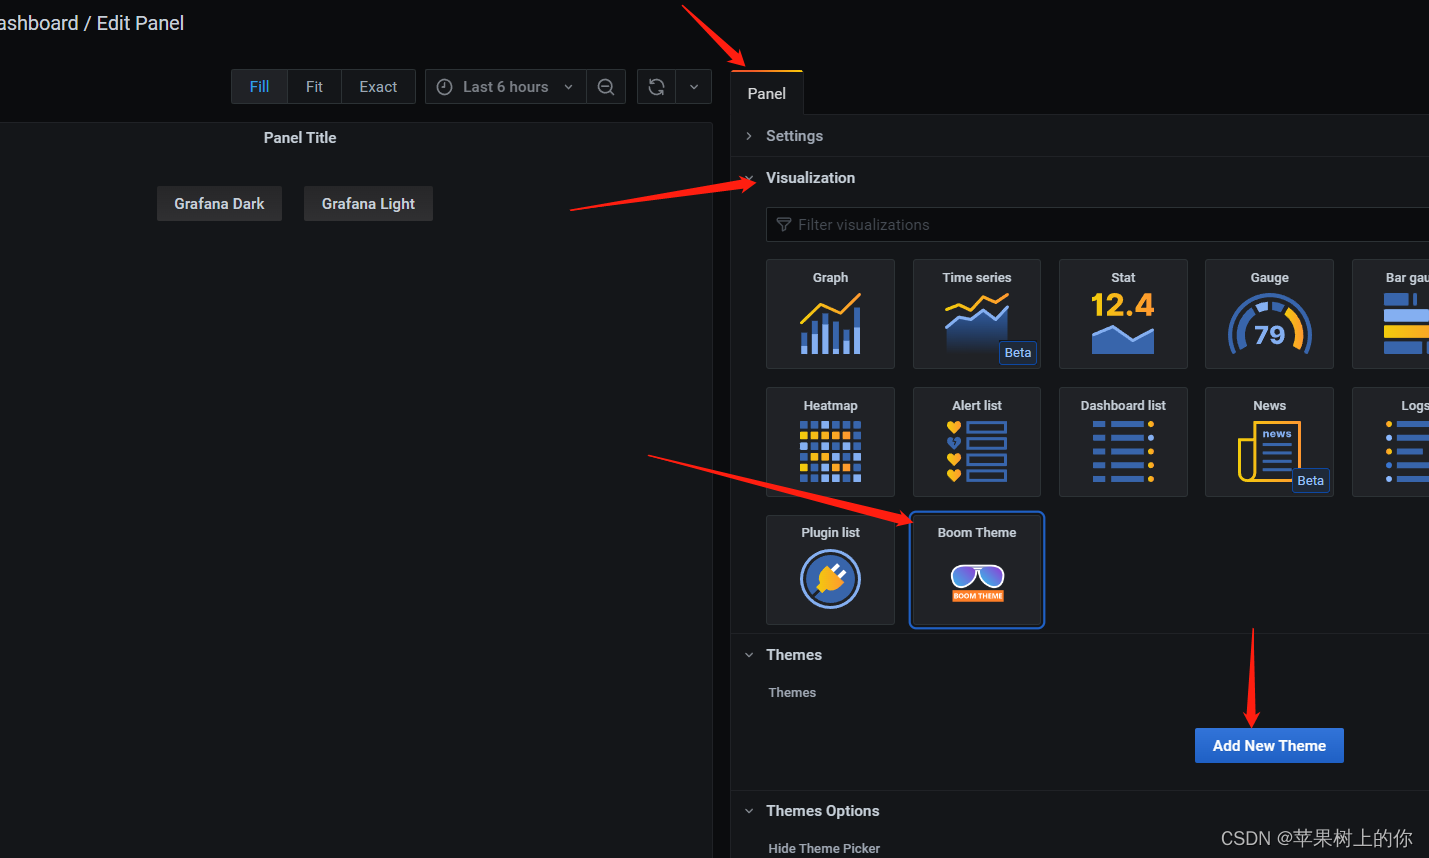Click the Themes field label
Screen dimensions: 1429x858
[792, 693]
